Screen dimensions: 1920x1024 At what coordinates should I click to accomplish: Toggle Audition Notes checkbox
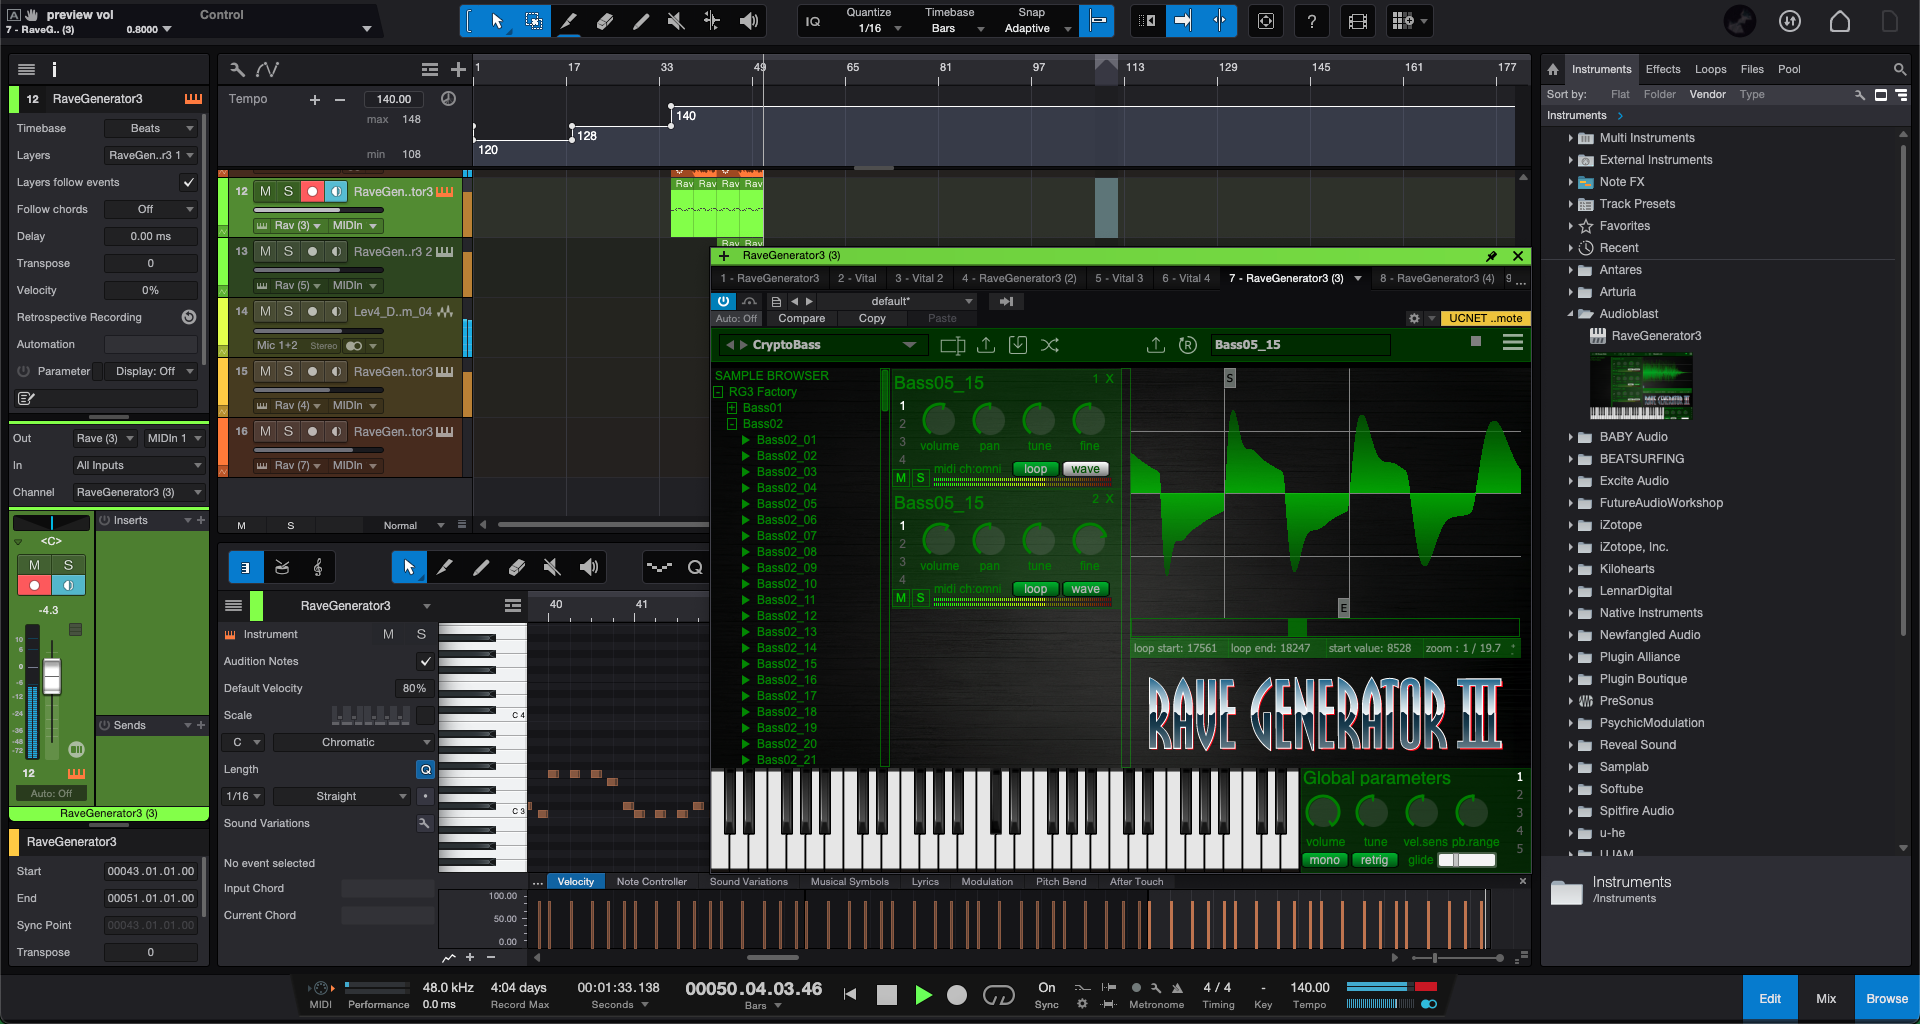425,661
